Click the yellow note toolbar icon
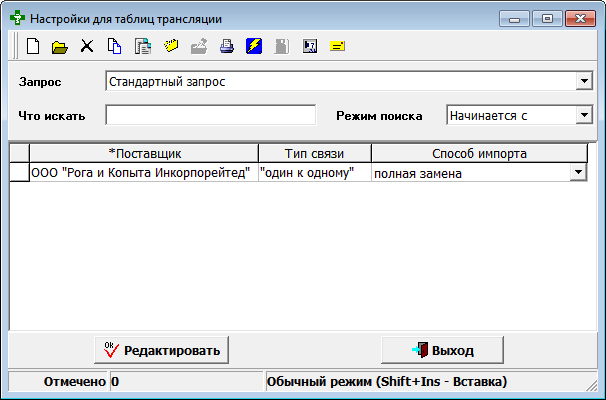 click(x=337, y=46)
